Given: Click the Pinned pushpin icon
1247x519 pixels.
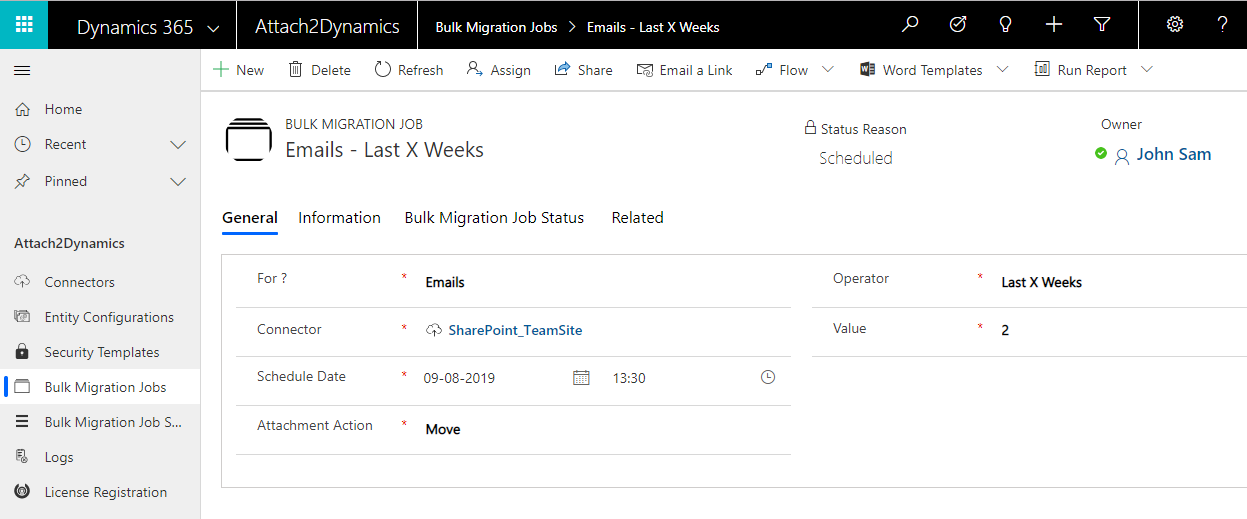Looking at the screenshot, I should [x=22, y=181].
